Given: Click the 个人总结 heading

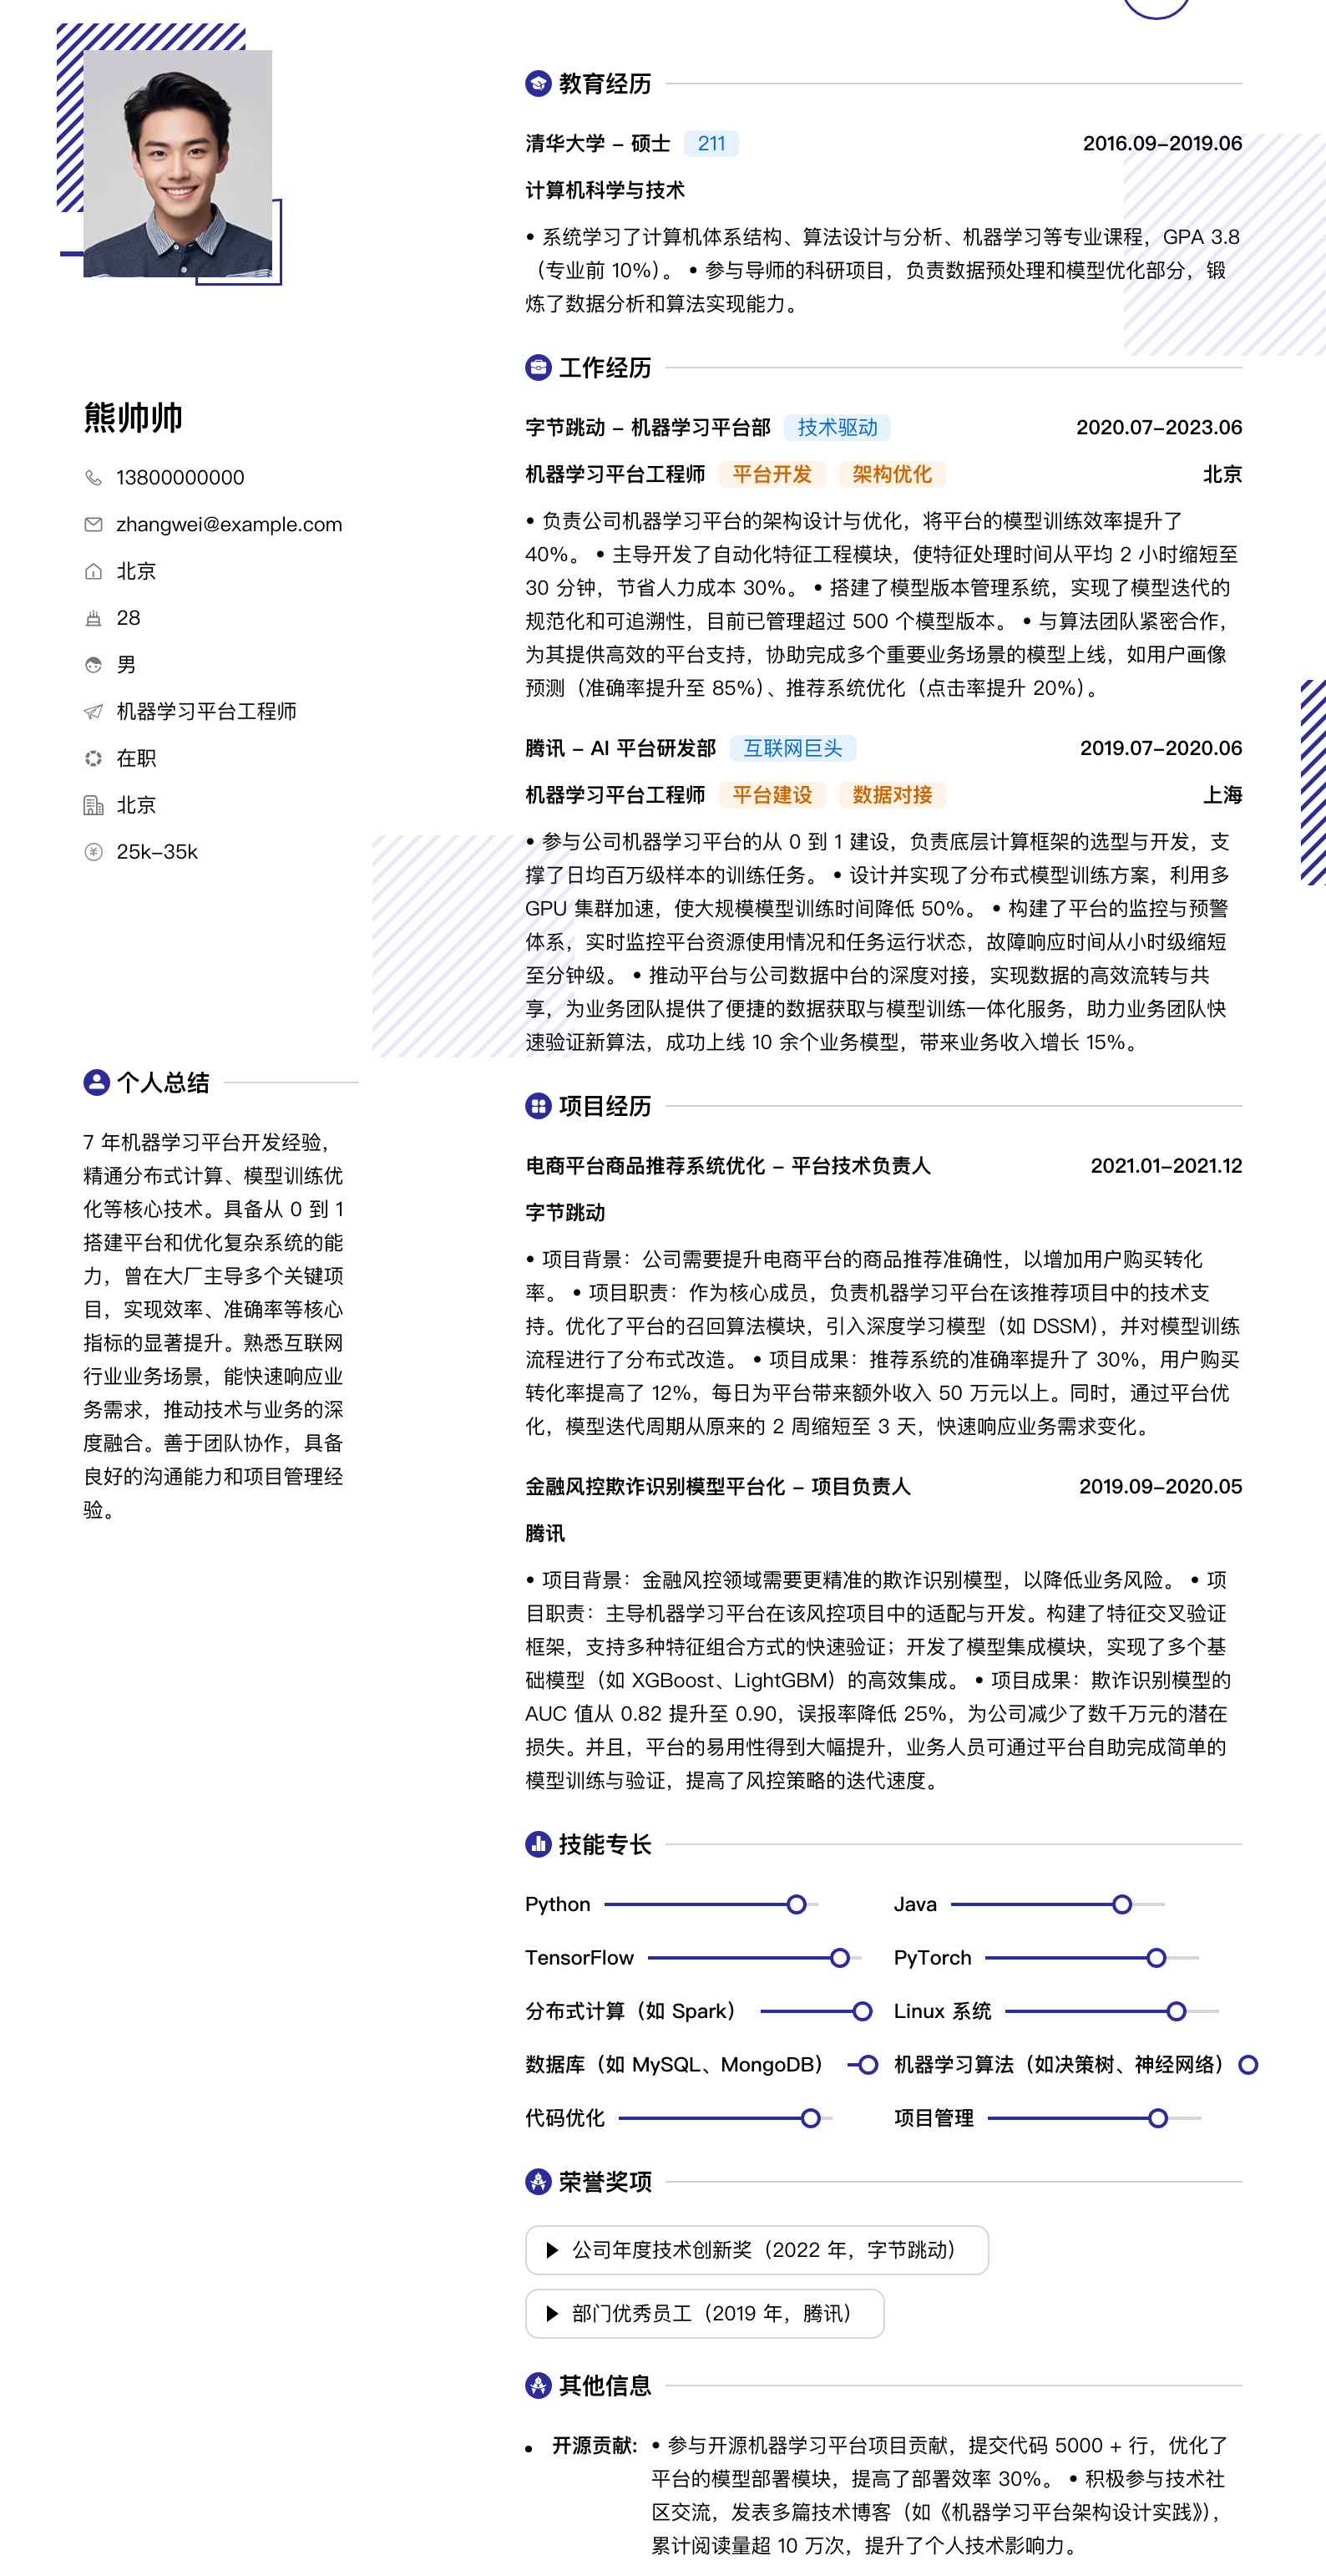Looking at the screenshot, I should [163, 1082].
